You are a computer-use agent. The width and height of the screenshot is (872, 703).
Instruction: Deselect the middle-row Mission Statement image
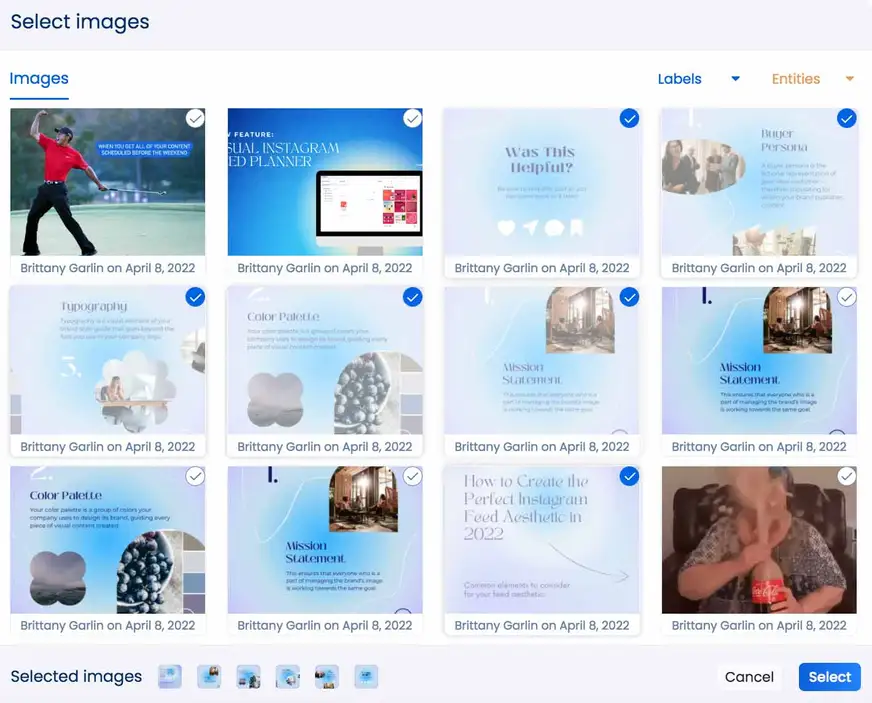630,297
